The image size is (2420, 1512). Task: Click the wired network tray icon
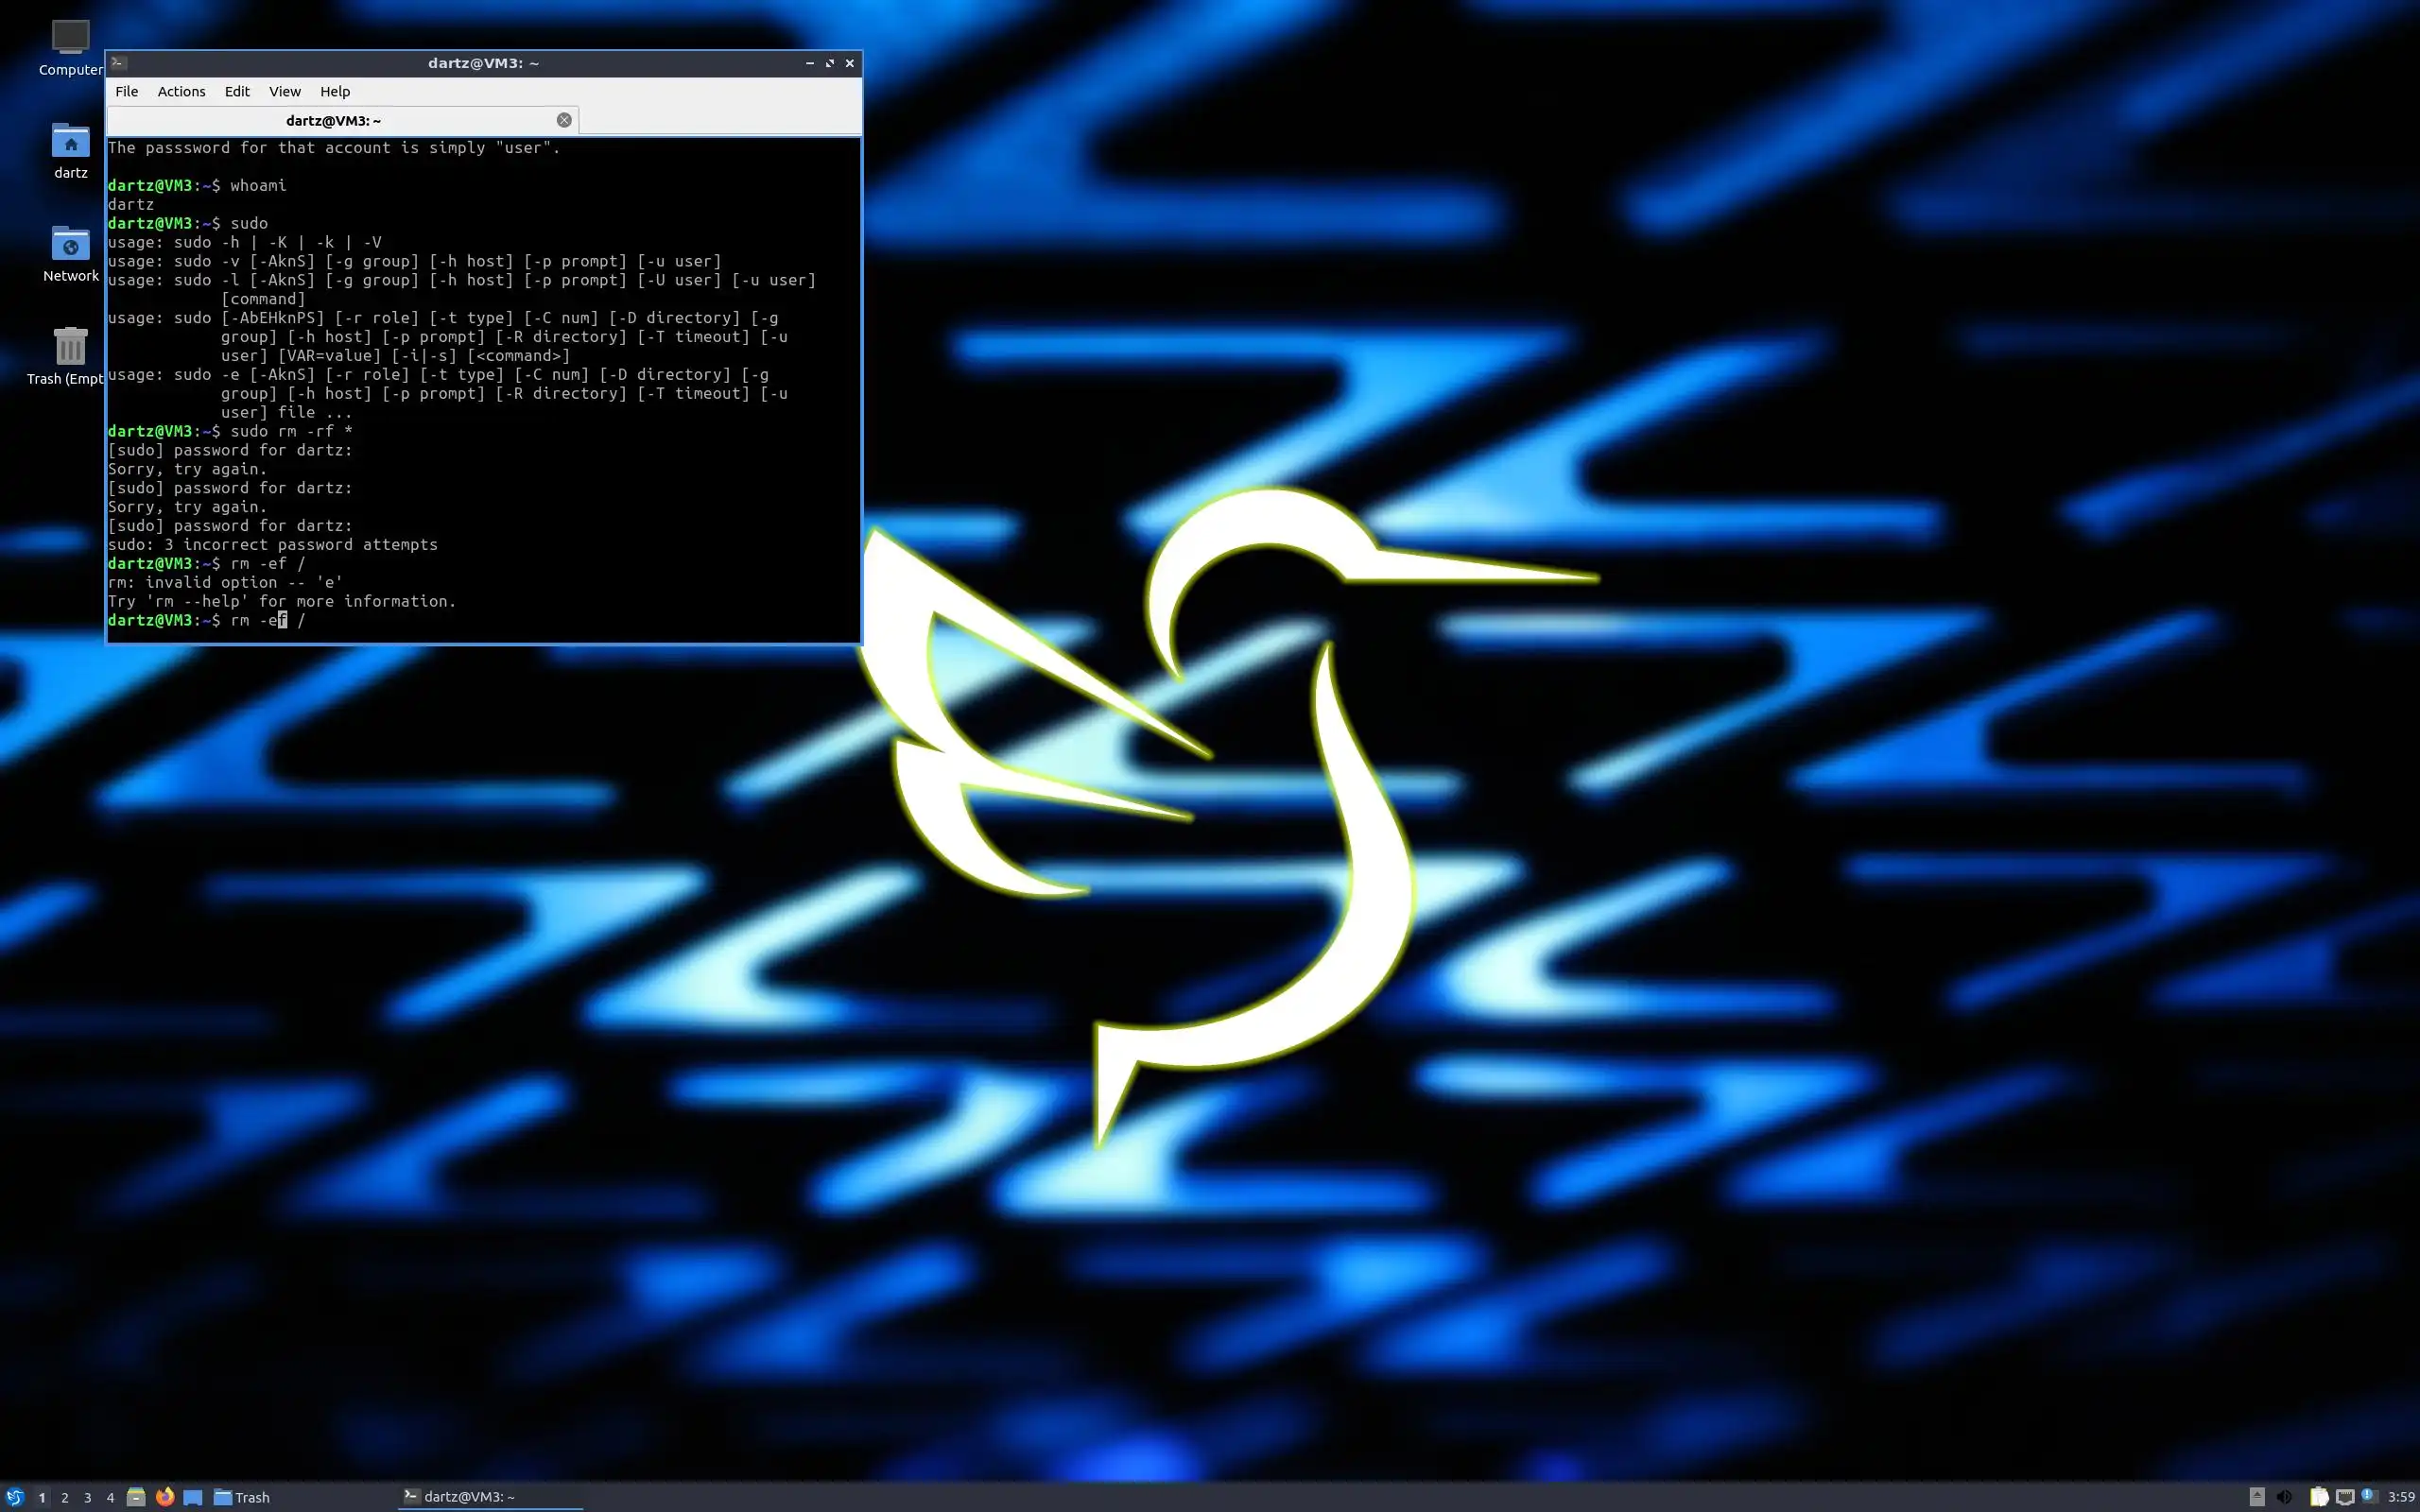(2344, 1497)
